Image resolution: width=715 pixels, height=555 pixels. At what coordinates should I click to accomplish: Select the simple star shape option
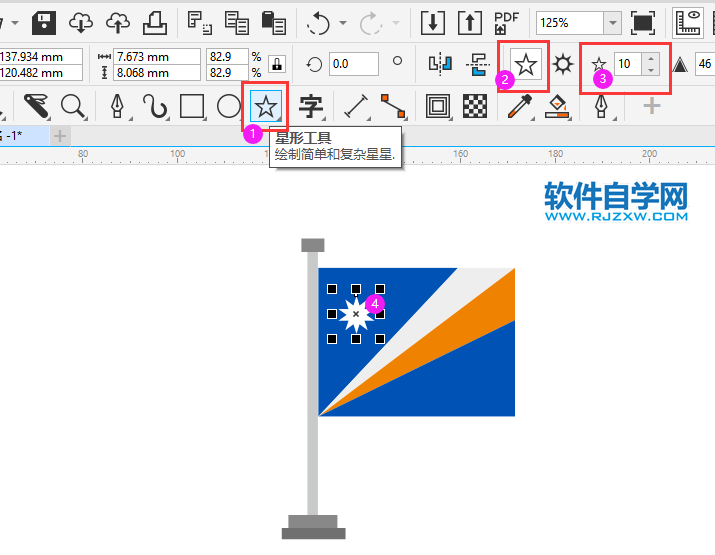tap(525, 64)
